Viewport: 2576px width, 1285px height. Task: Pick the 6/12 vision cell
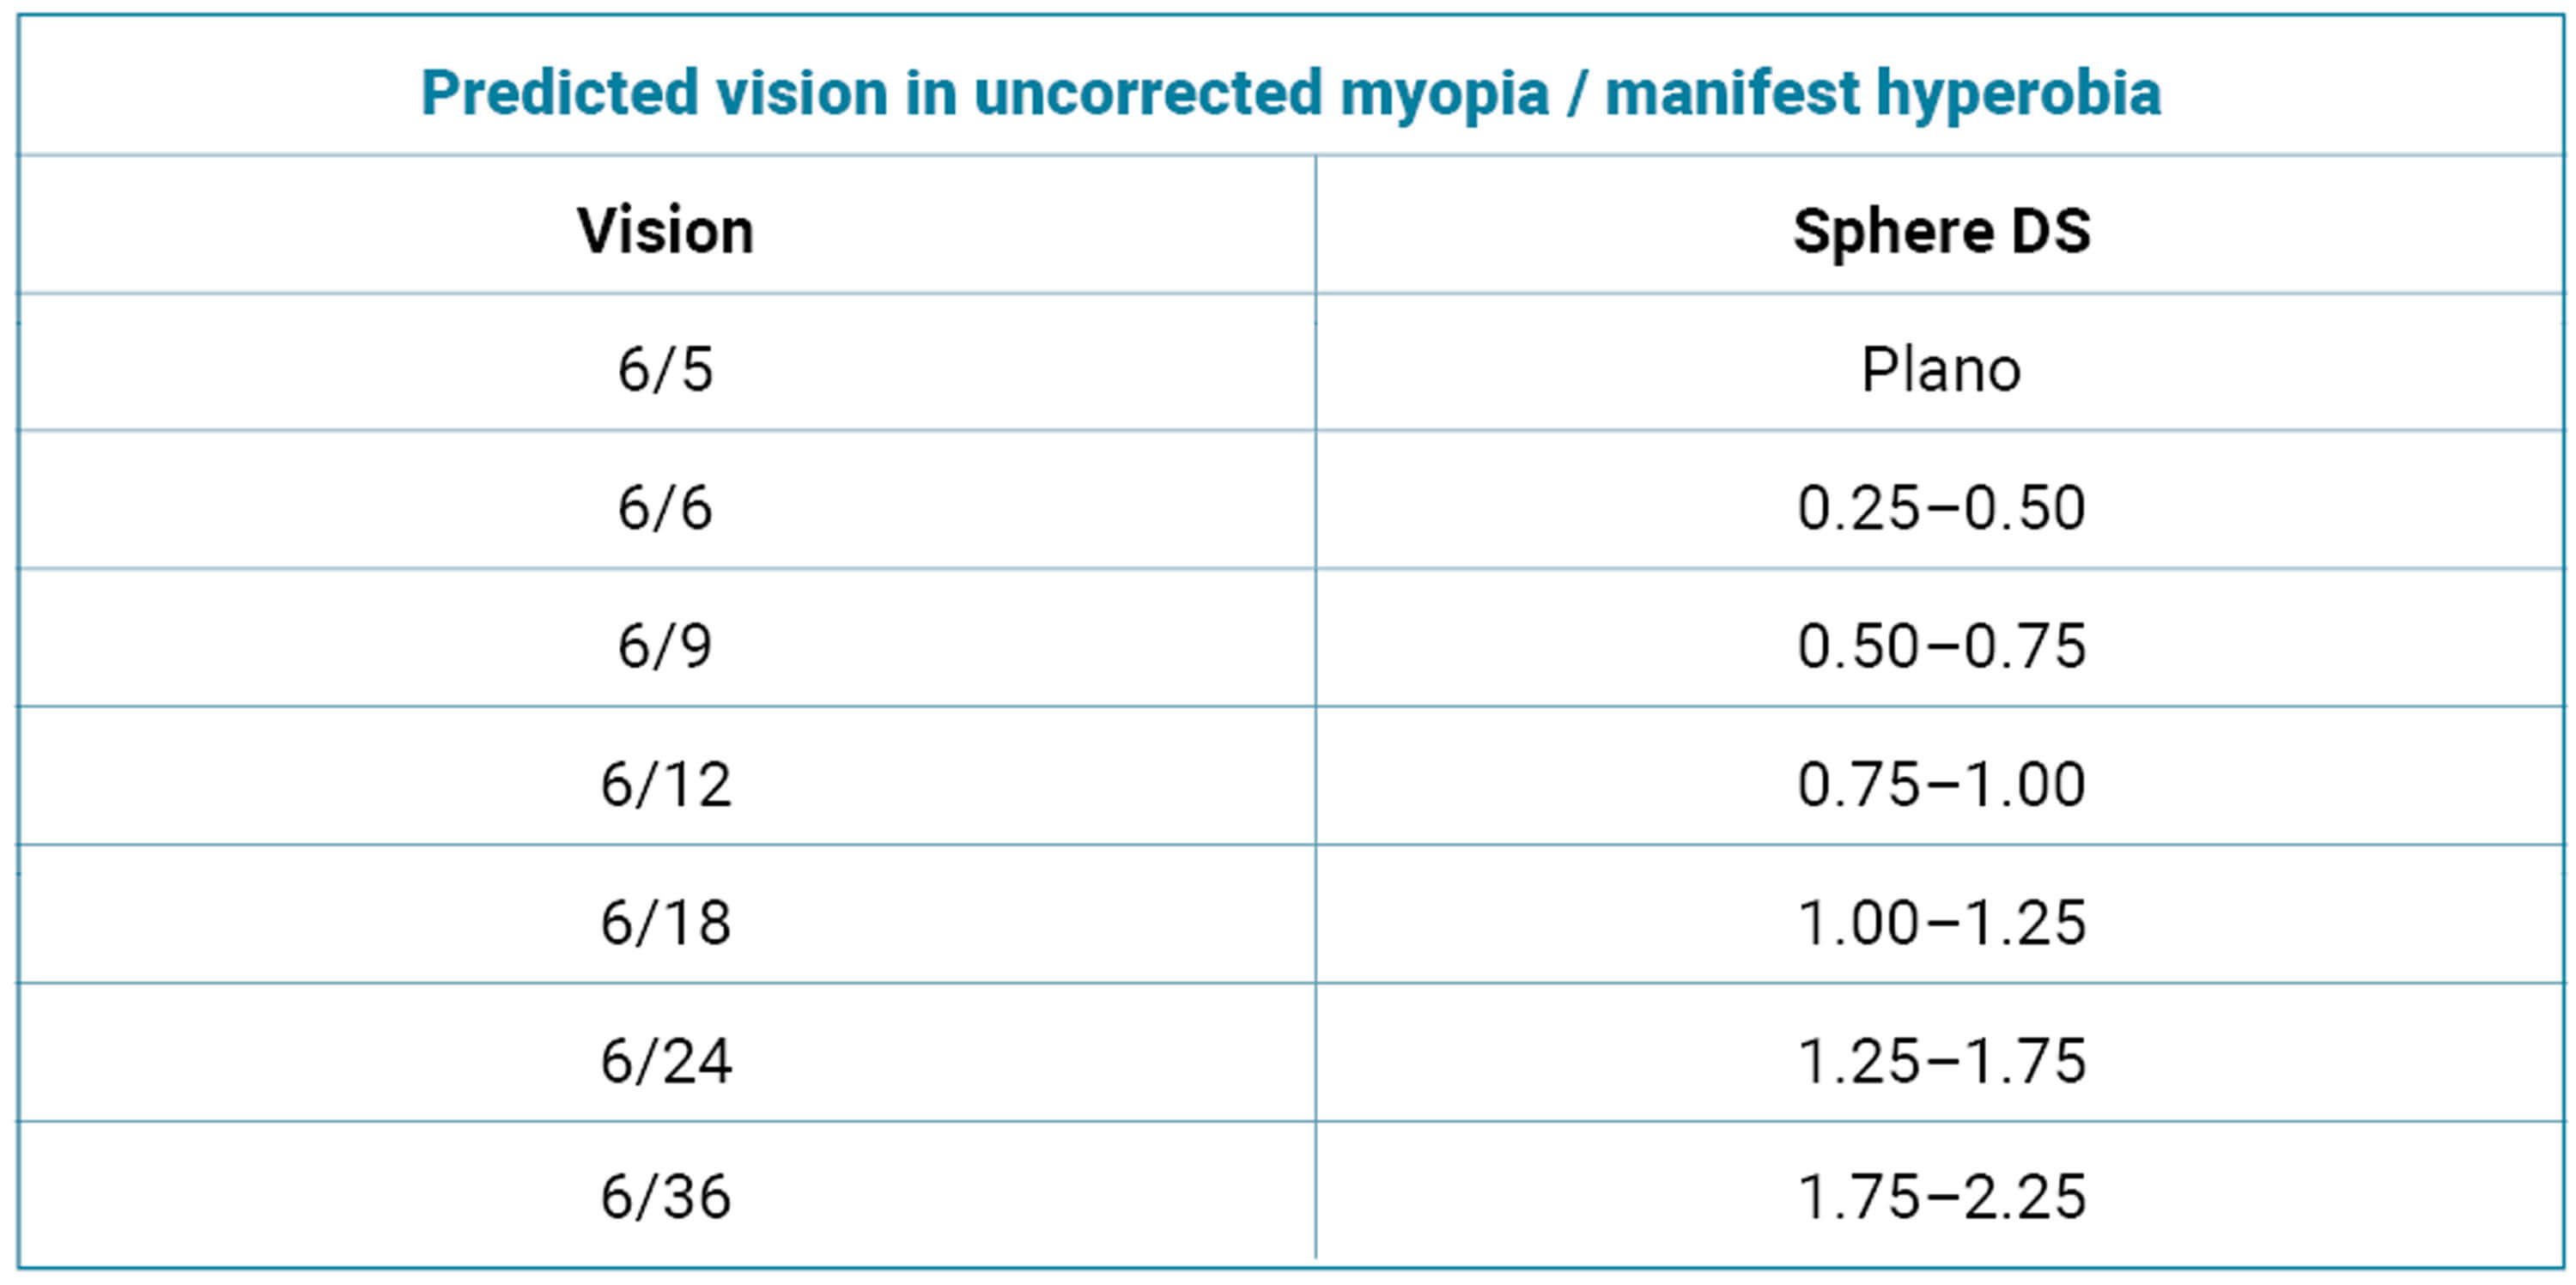665,784
